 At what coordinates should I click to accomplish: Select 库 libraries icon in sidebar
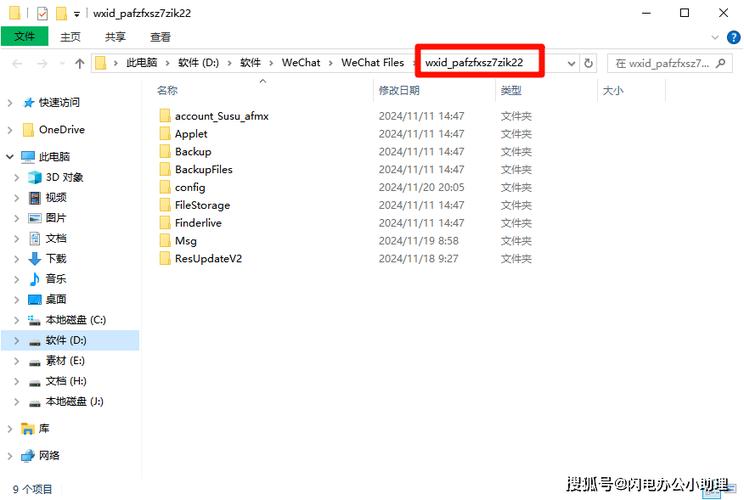tap(28, 429)
